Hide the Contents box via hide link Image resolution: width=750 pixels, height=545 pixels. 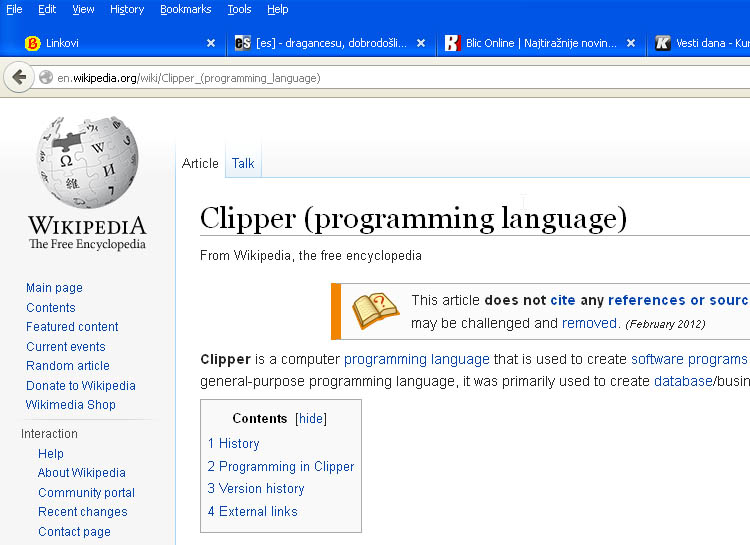tap(311, 419)
